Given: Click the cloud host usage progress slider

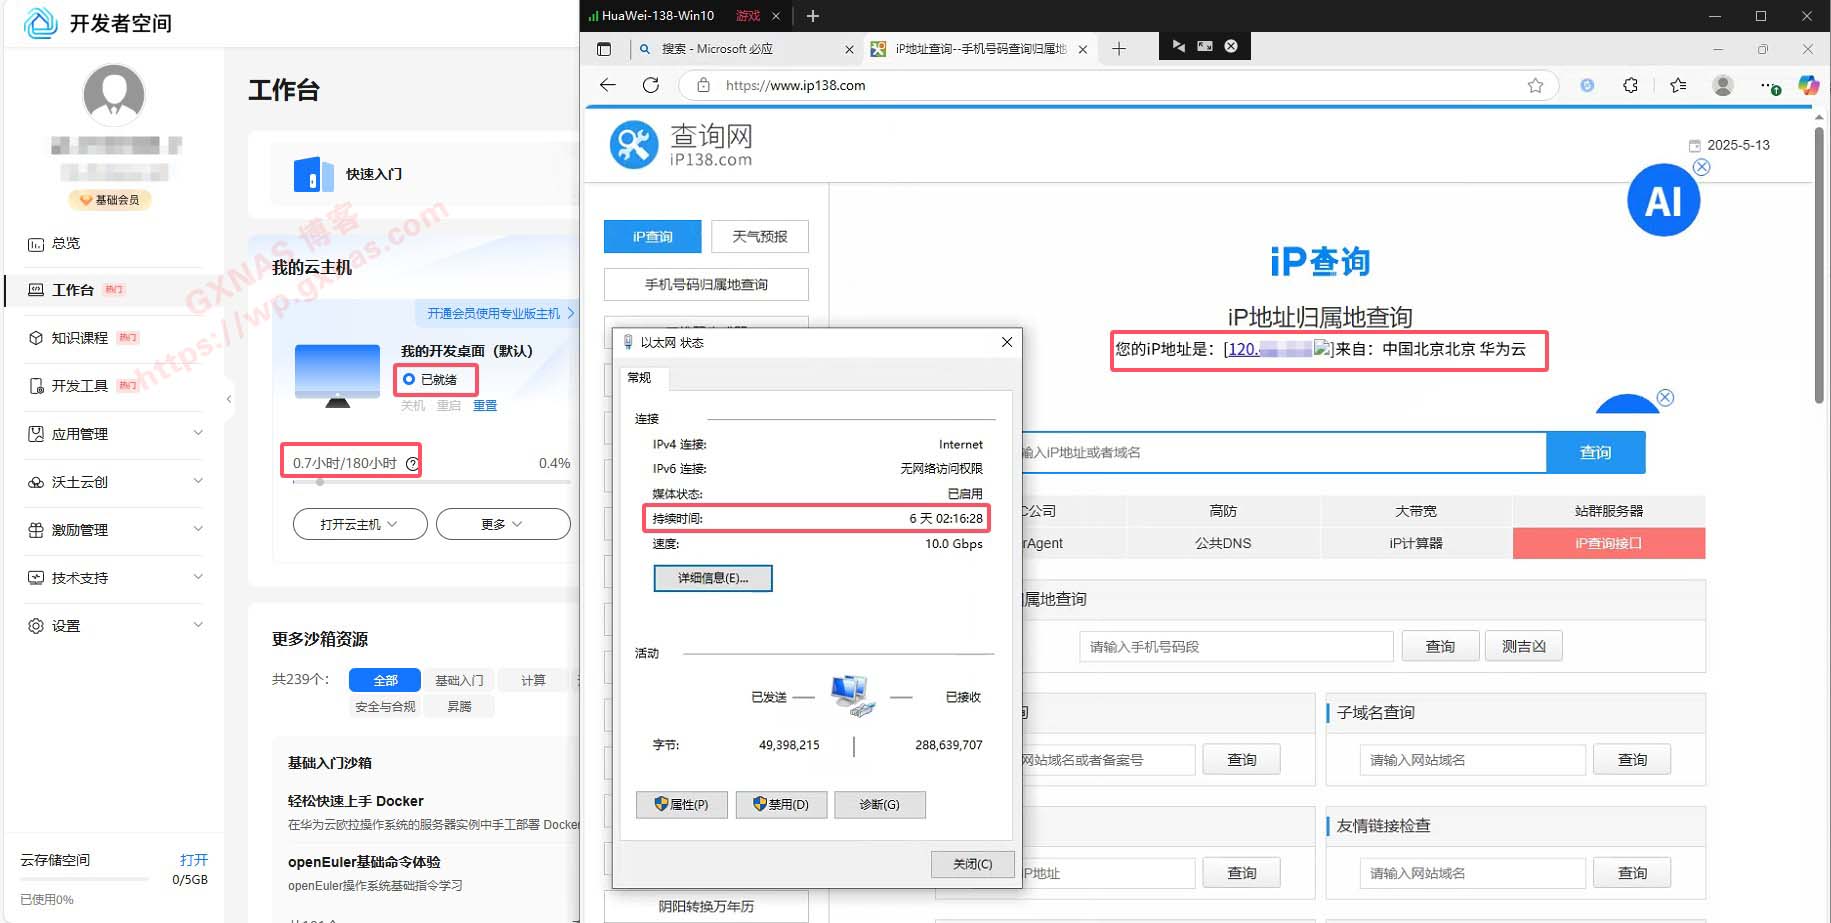Looking at the screenshot, I should point(320,482).
